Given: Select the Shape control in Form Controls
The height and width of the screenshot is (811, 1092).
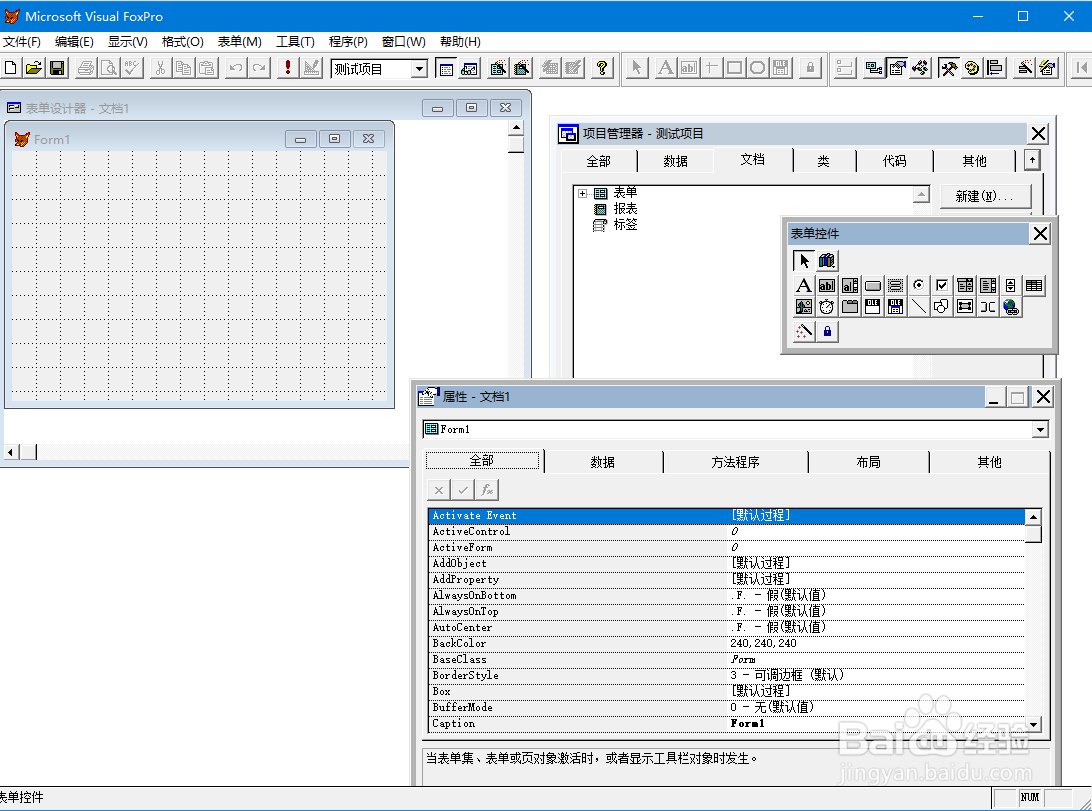Looking at the screenshot, I should click(942, 307).
